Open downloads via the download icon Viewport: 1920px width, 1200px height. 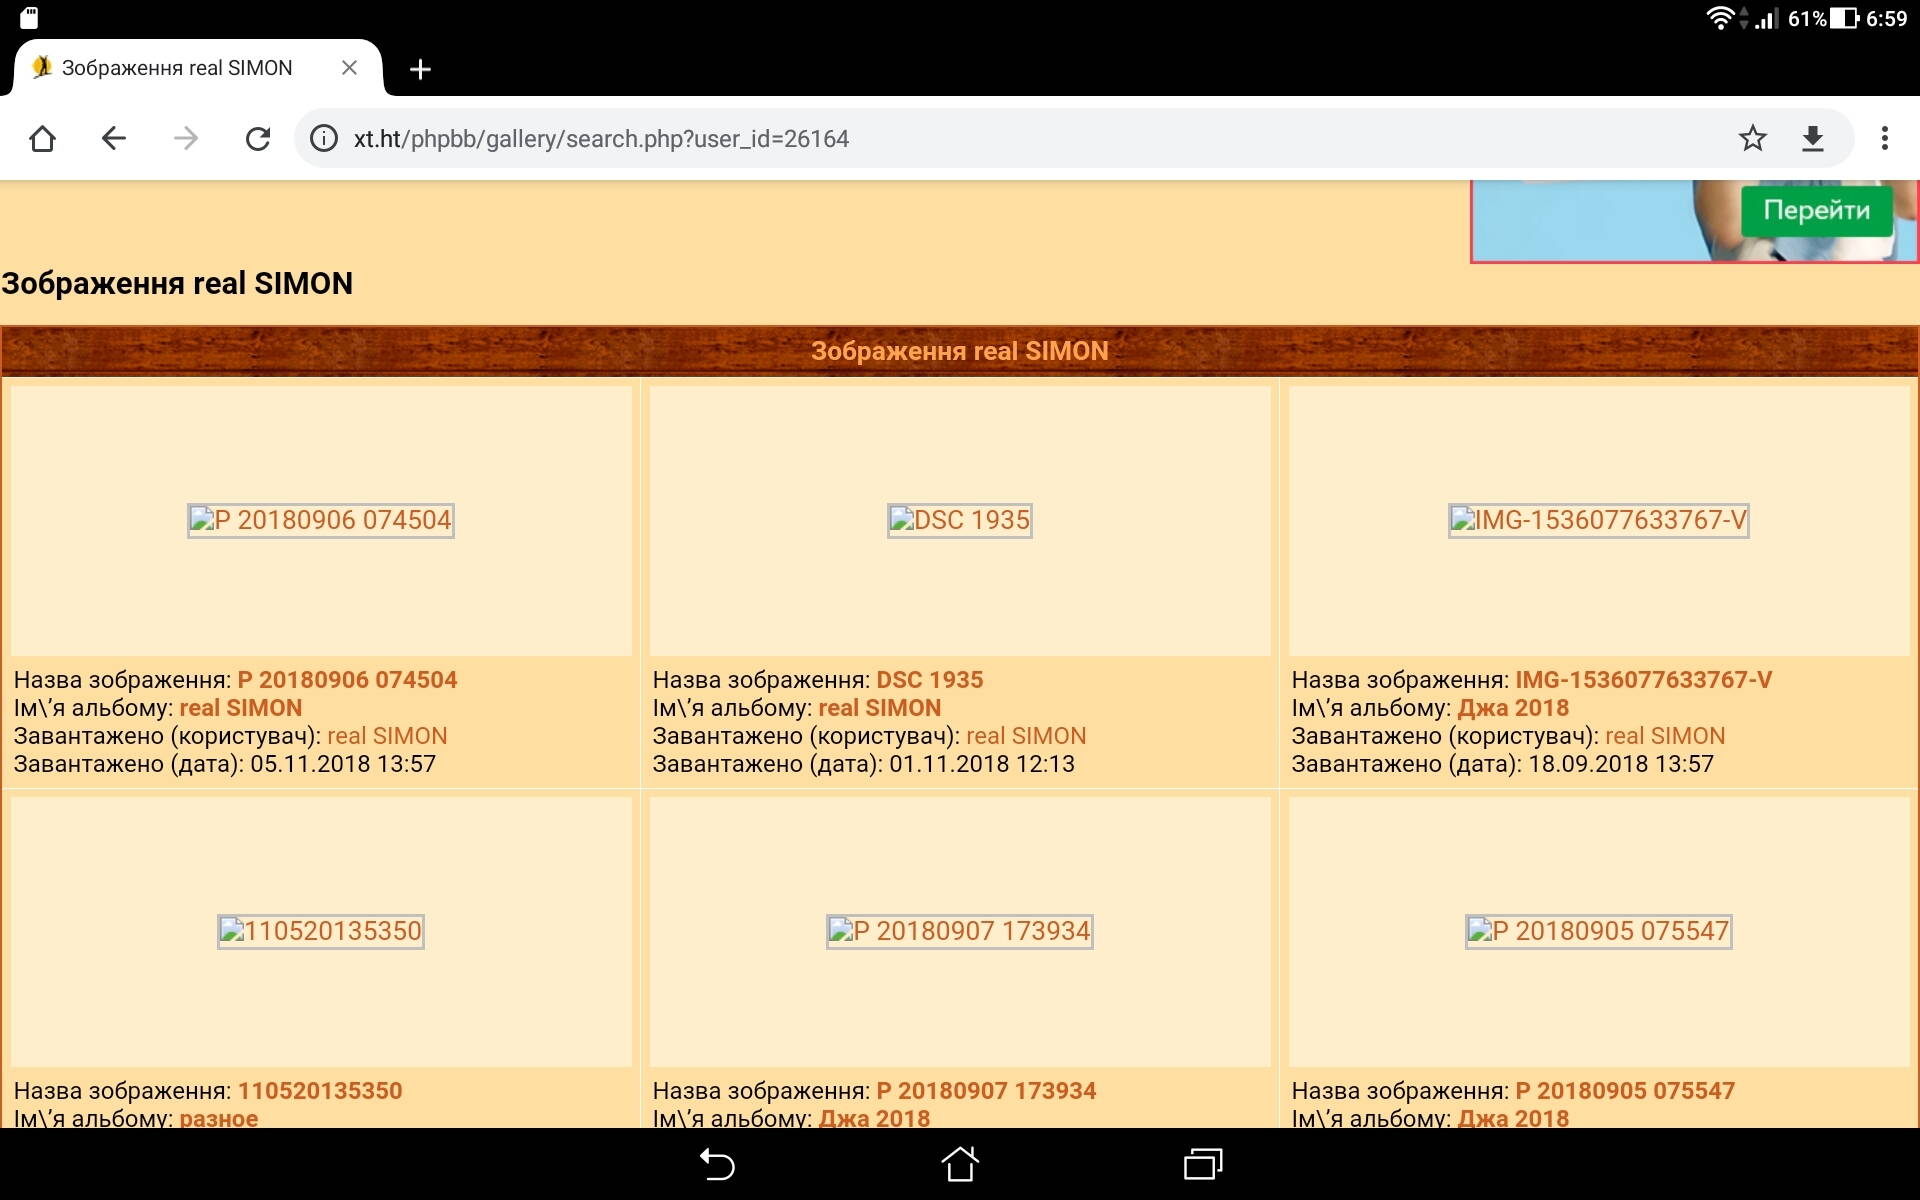(x=1813, y=138)
